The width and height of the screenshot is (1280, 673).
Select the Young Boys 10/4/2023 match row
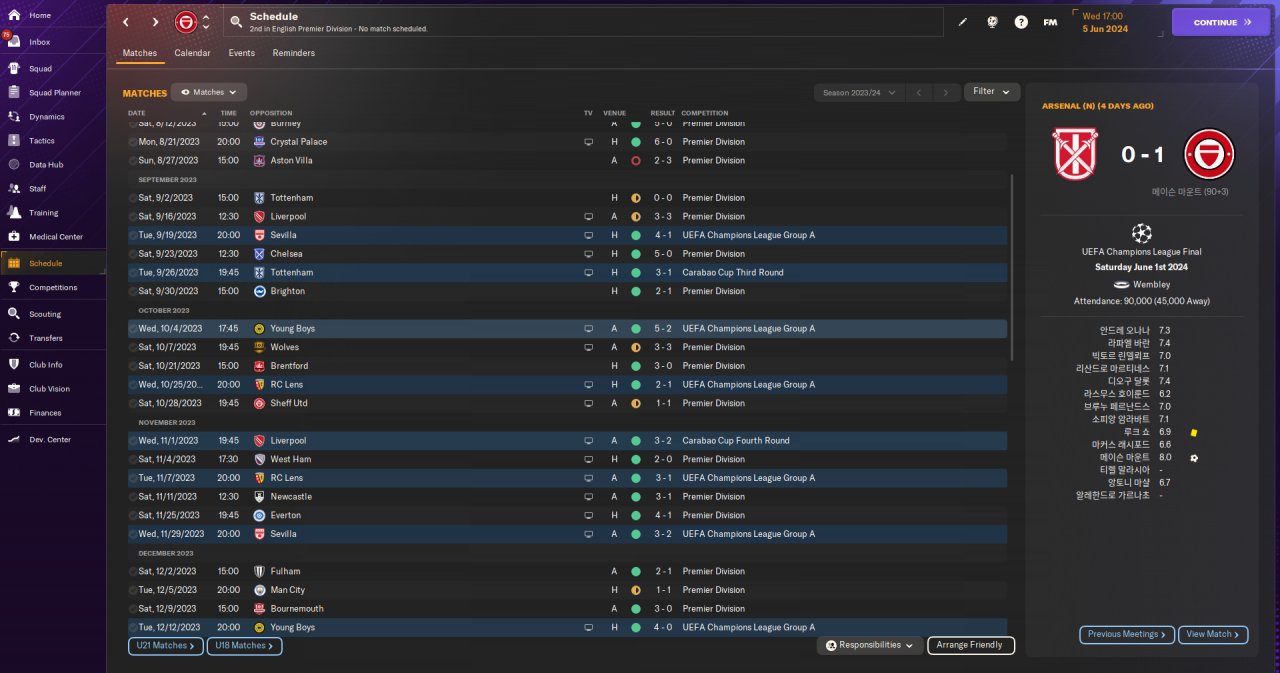[x=567, y=328]
